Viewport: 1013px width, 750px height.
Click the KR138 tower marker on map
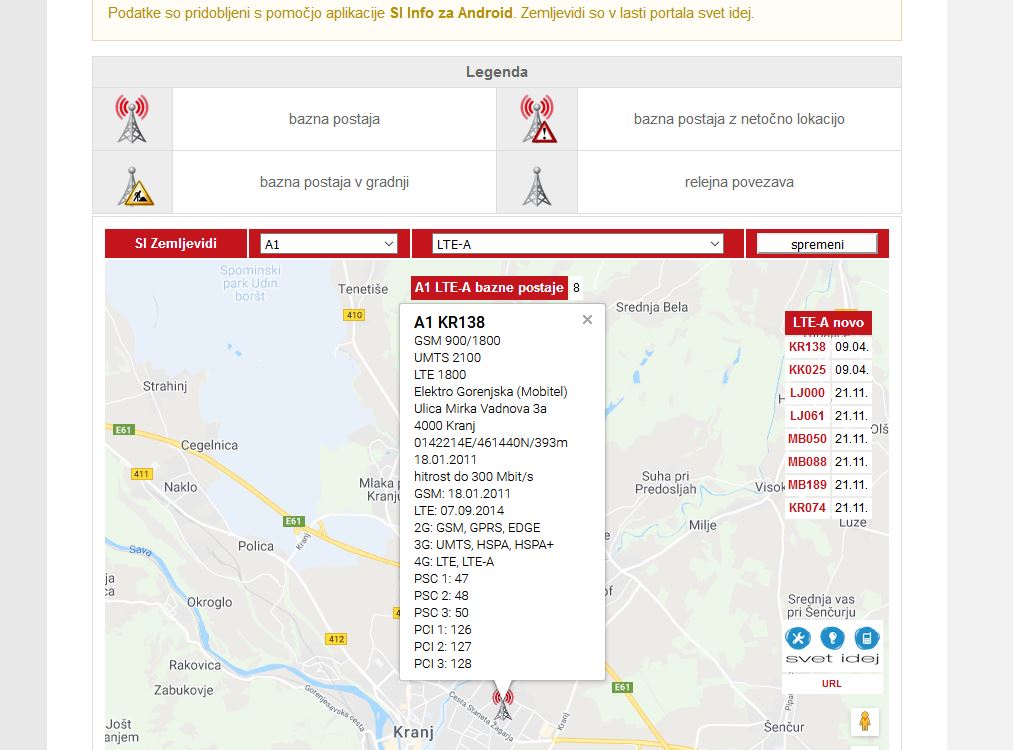tap(503, 705)
